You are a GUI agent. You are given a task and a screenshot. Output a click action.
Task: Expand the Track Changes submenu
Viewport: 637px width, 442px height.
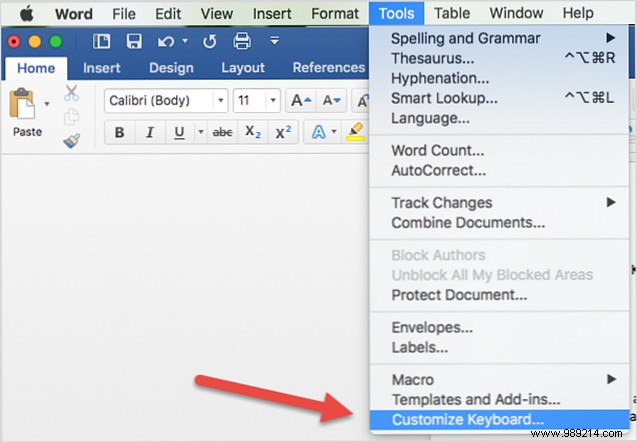pos(500,202)
